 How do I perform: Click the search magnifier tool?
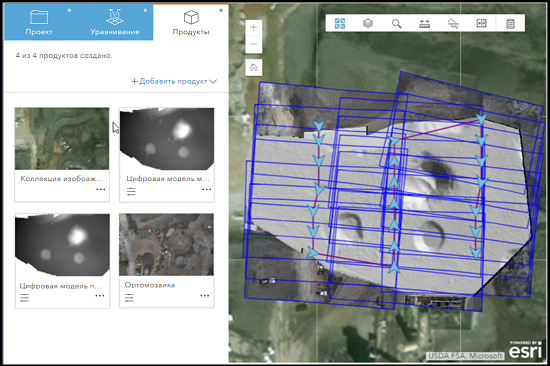click(x=396, y=24)
